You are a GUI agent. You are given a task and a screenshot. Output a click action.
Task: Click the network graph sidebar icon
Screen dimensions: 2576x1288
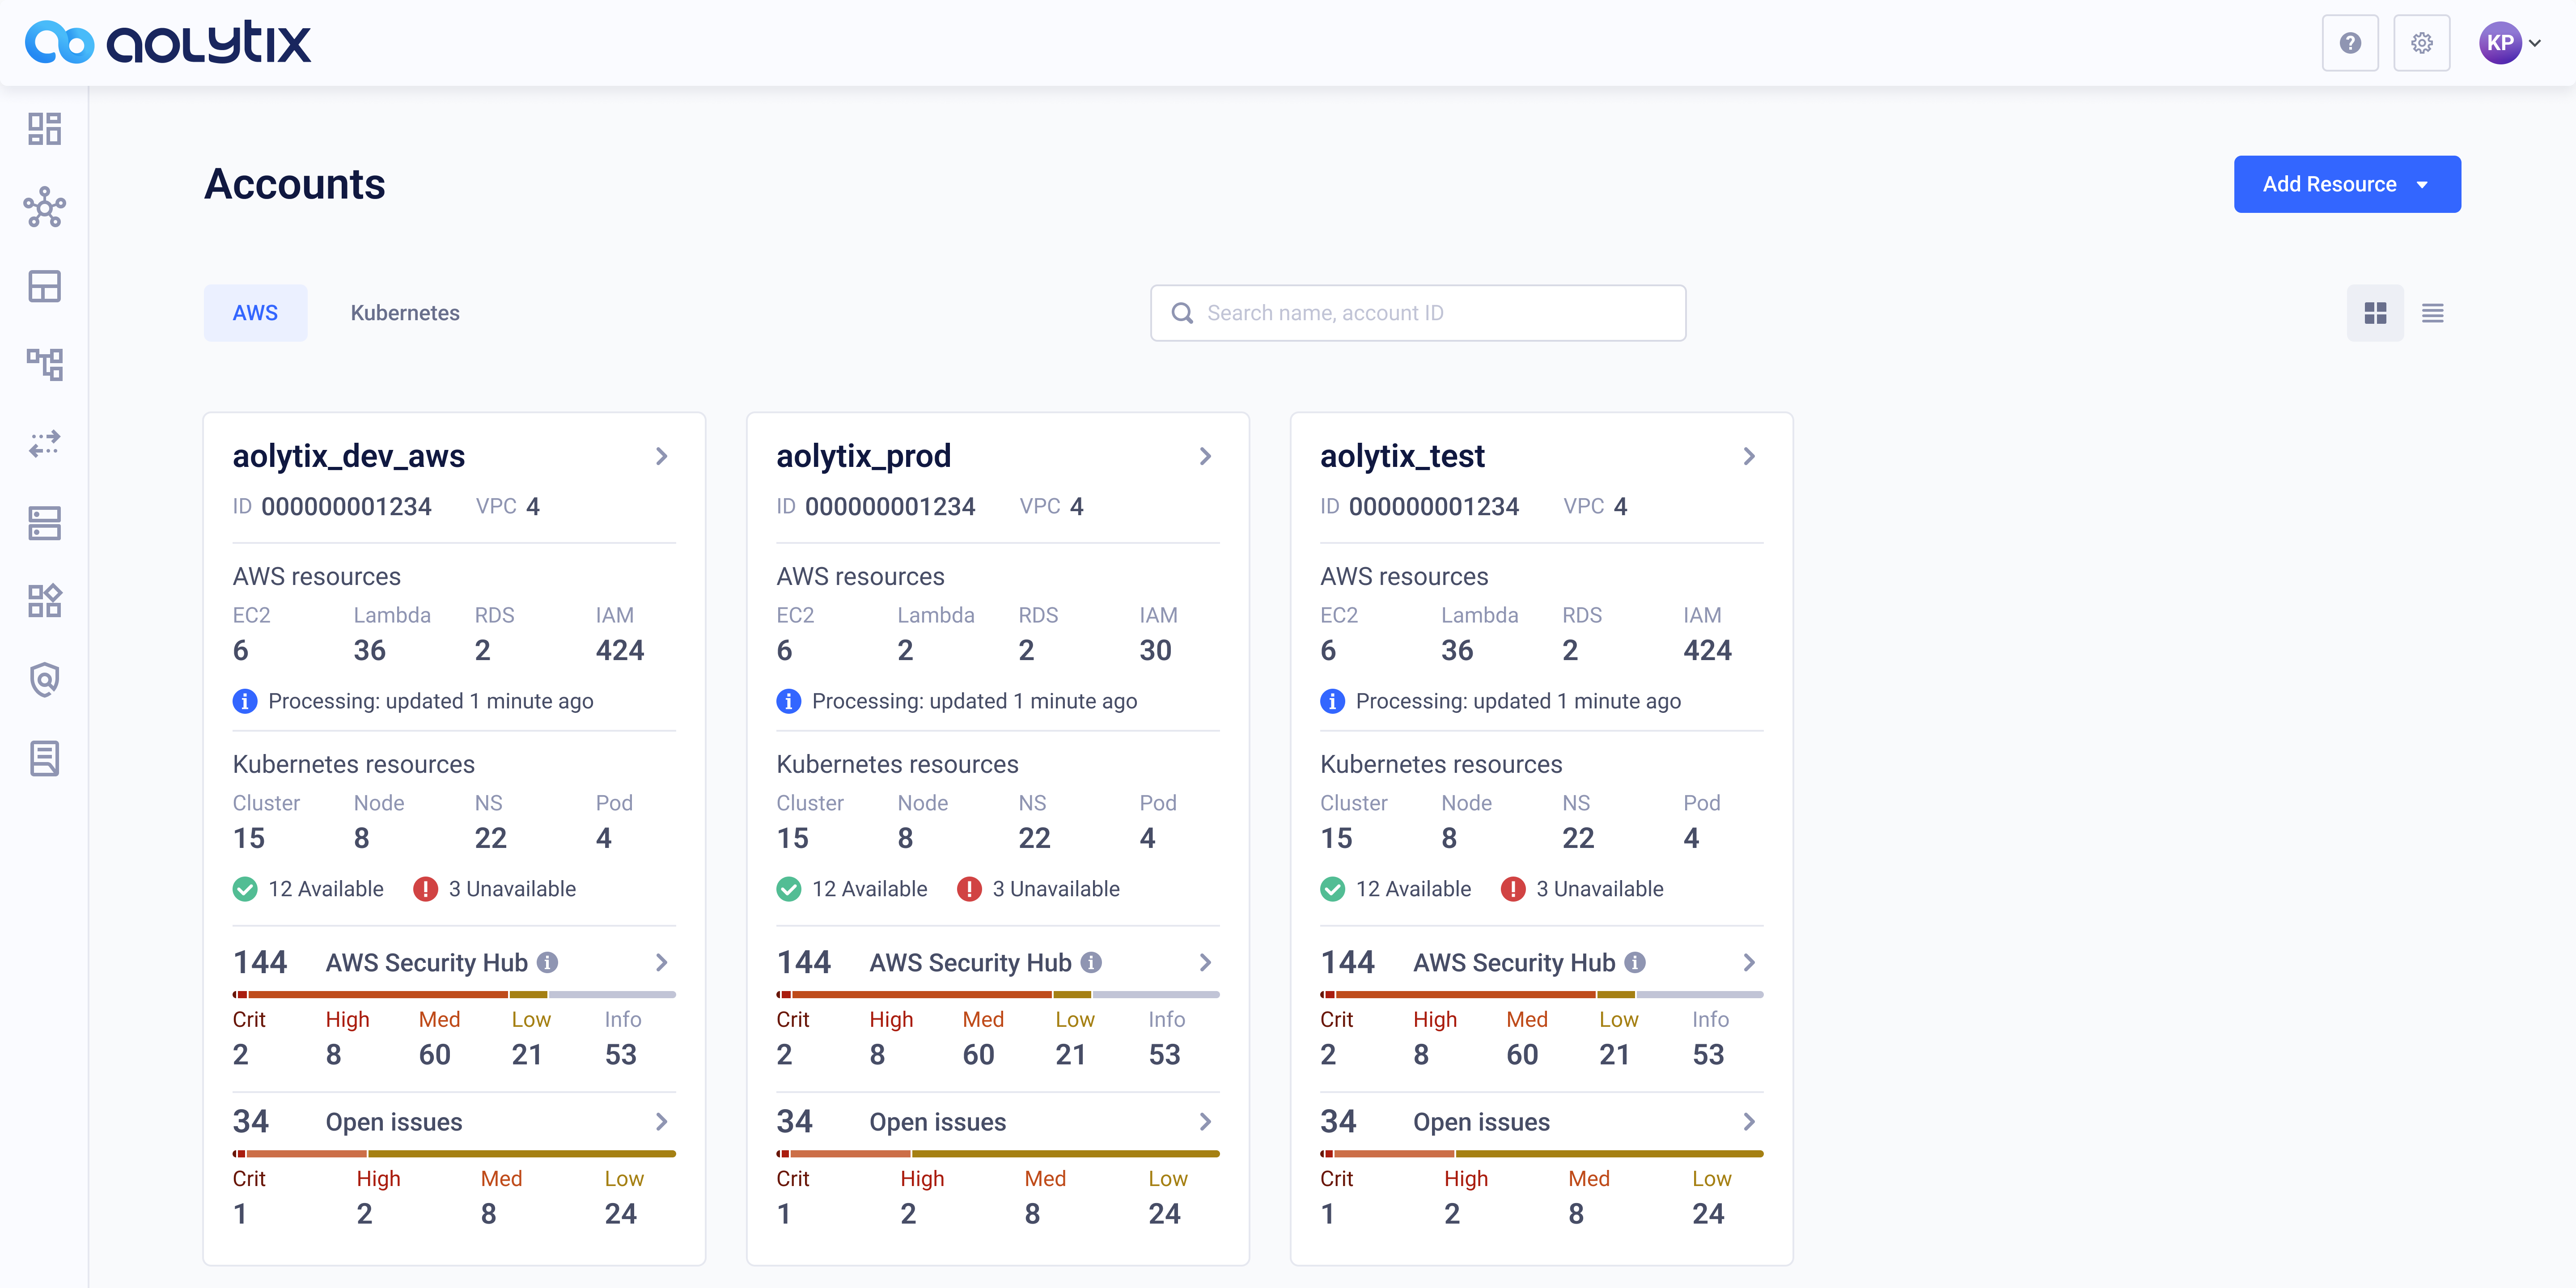point(44,208)
